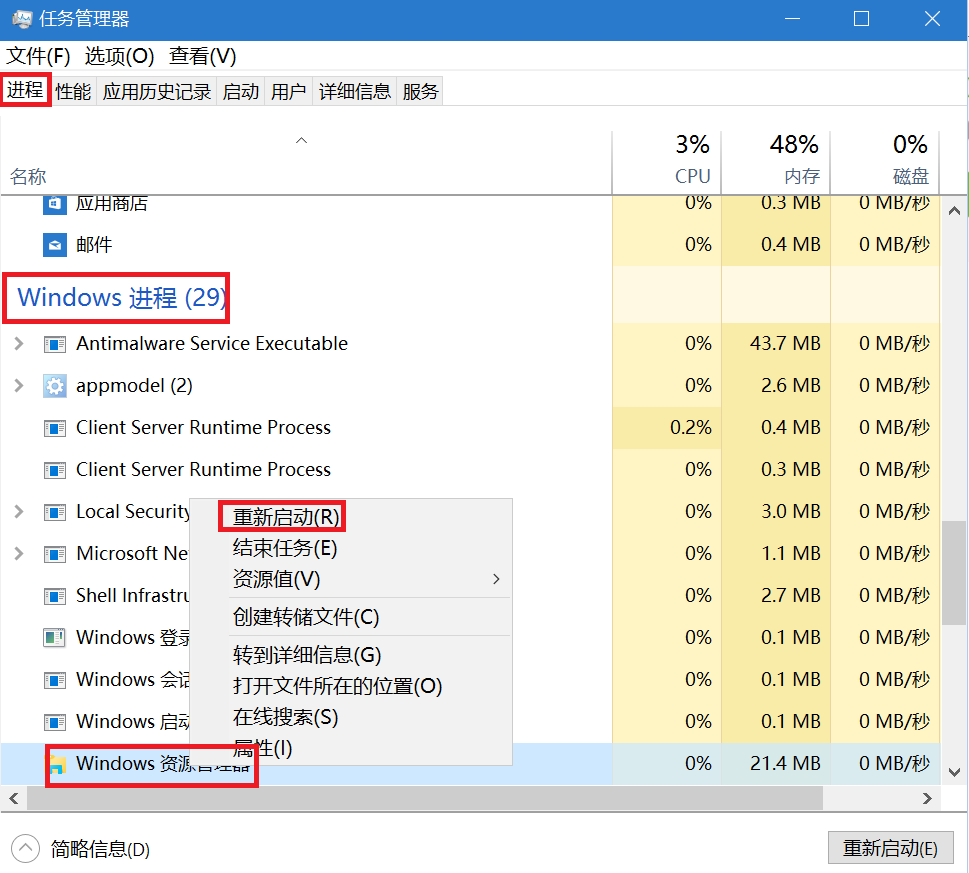The height and width of the screenshot is (873, 969).
Task: Click the Microsoft Ne process icon
Action: pos(54,554)
